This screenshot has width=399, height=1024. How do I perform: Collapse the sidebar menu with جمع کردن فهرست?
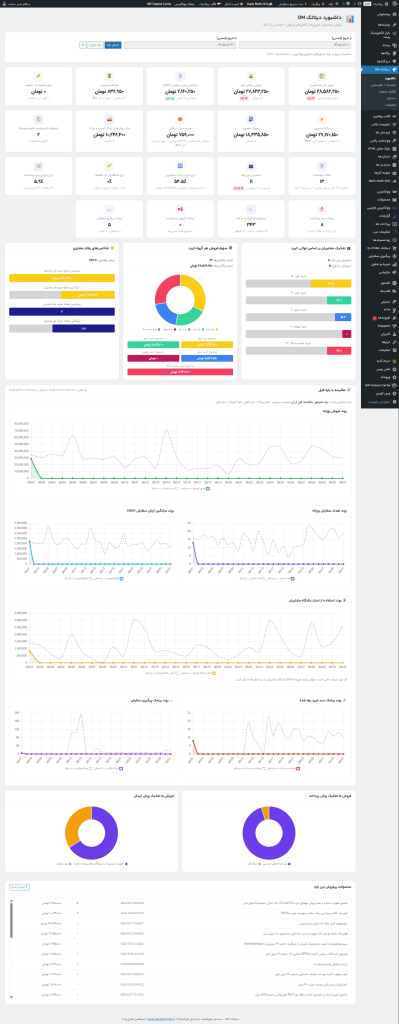[379, 402]
